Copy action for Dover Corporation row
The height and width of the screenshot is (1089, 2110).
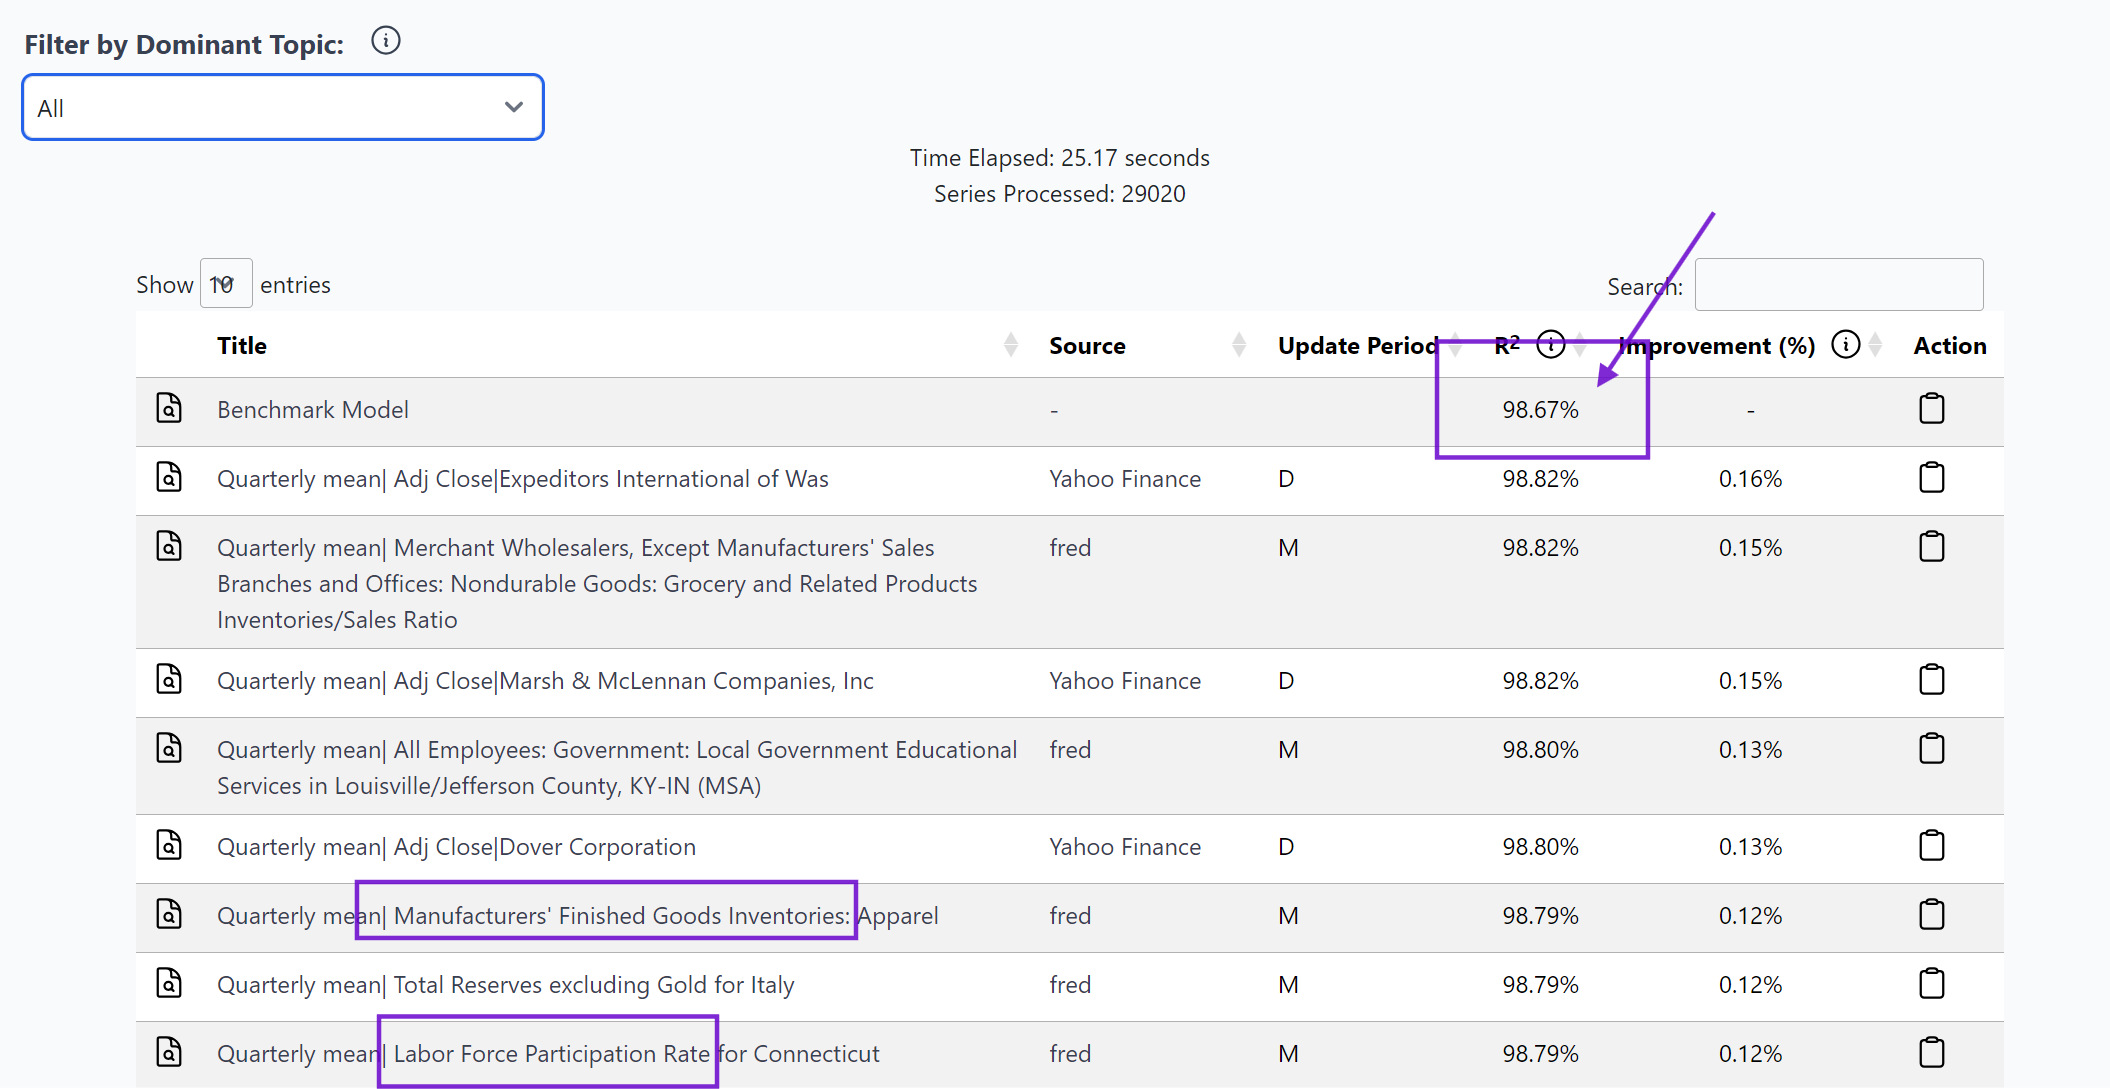point(1931,845)
